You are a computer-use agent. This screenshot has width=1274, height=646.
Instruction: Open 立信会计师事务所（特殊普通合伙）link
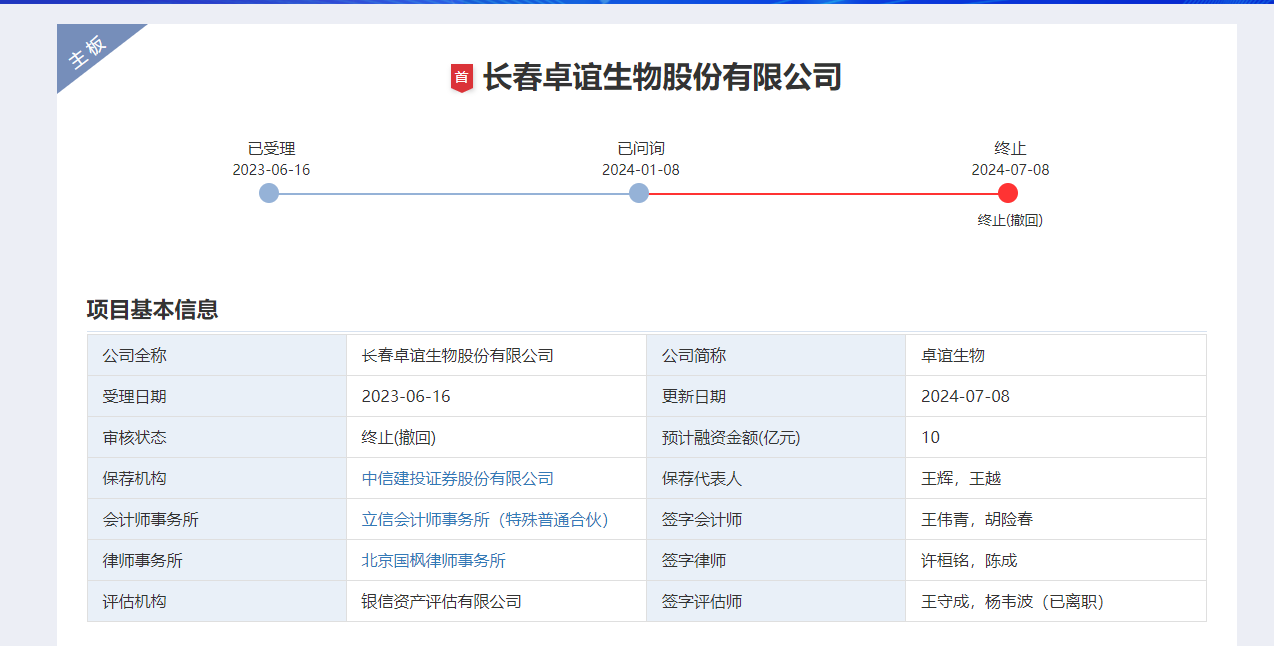click(485, 520)
